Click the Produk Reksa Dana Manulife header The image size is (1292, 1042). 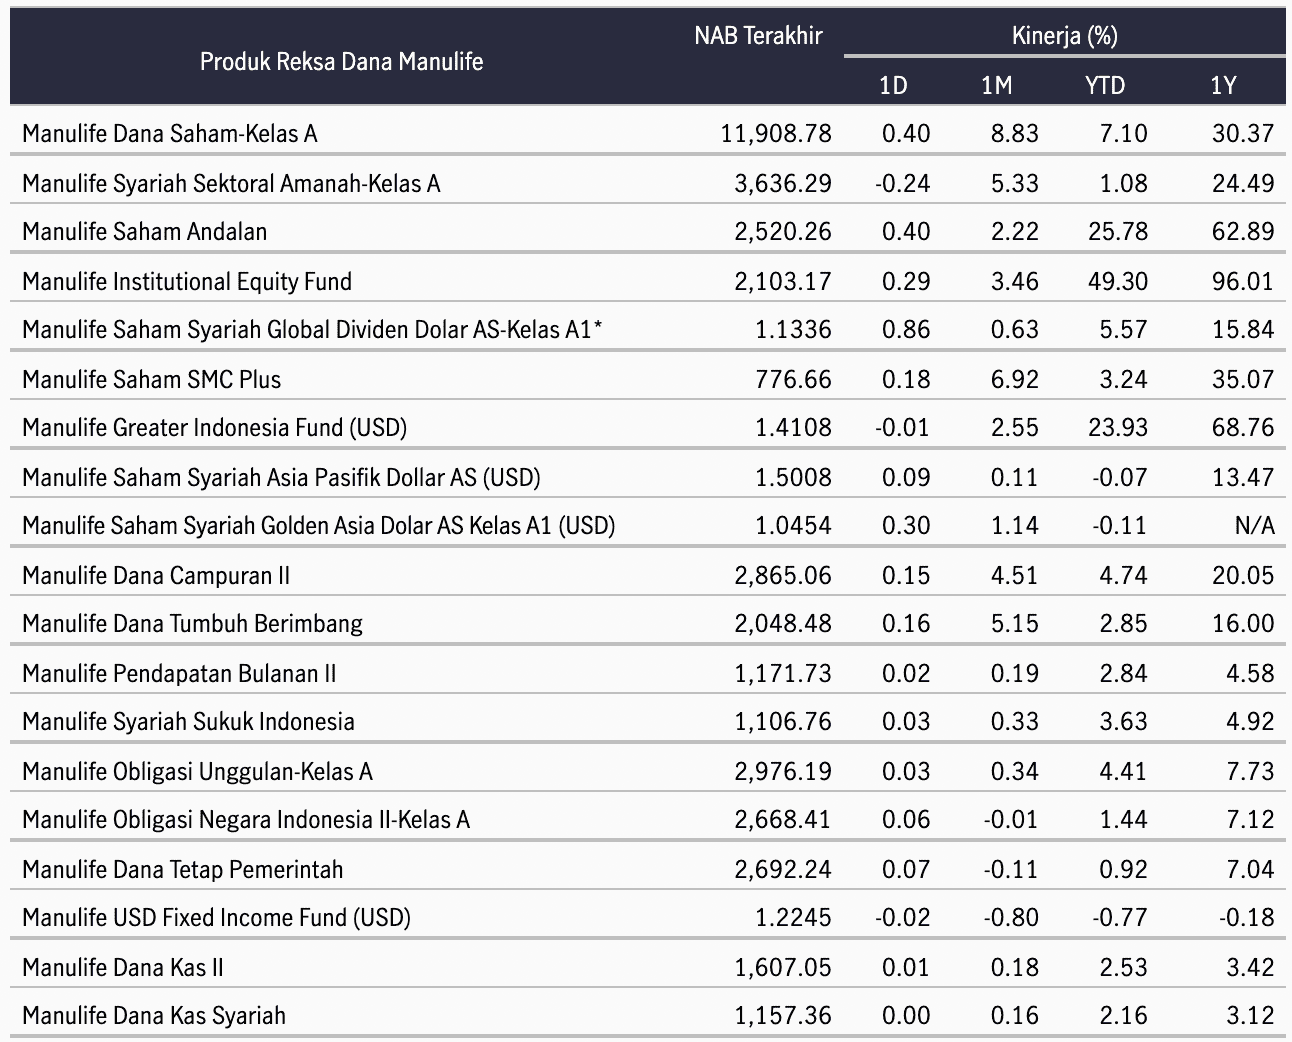341,62
